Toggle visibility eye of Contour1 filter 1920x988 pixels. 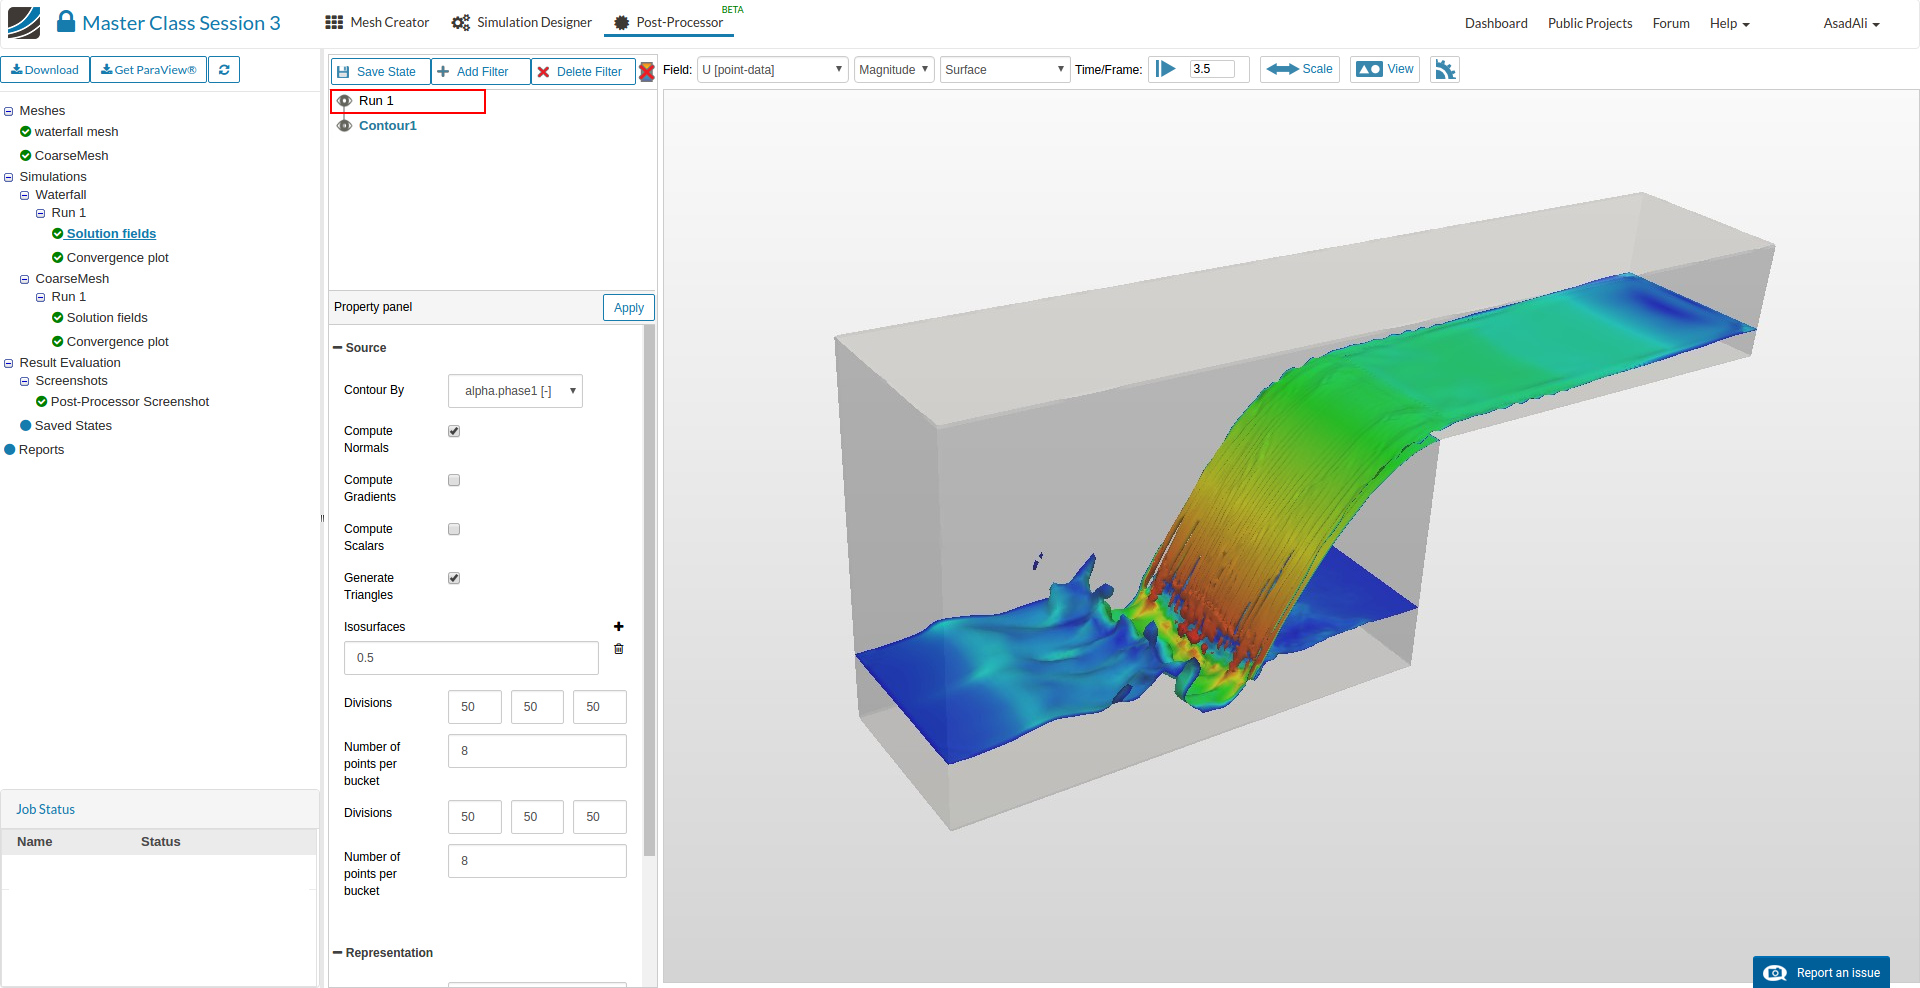click(344, 125)
